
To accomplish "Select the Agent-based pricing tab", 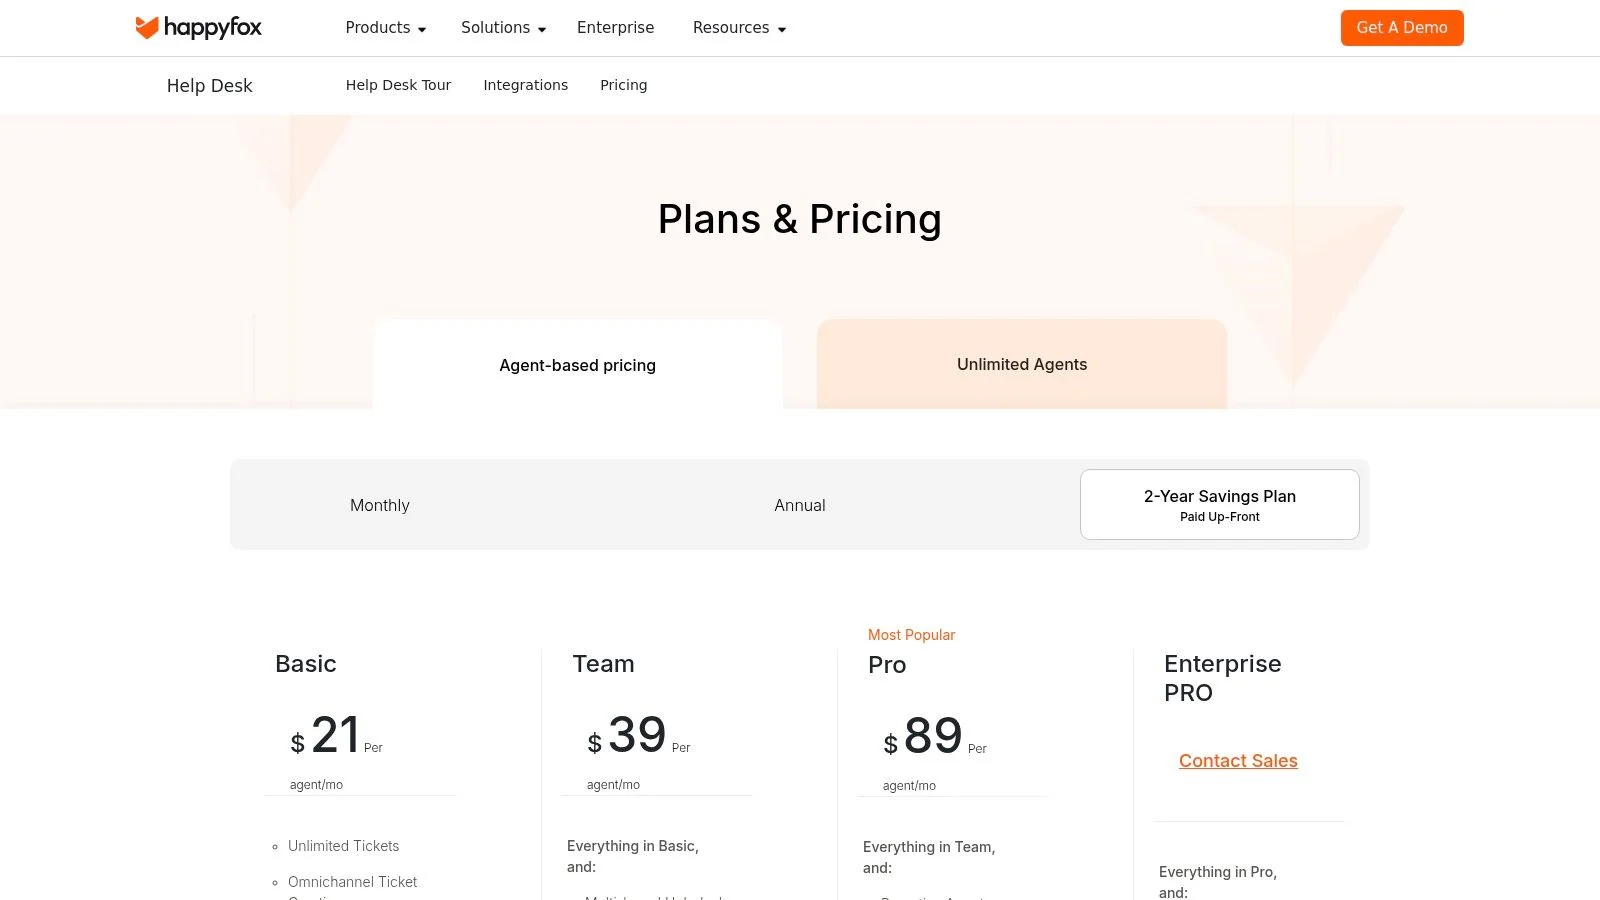I will click(577, 365).
